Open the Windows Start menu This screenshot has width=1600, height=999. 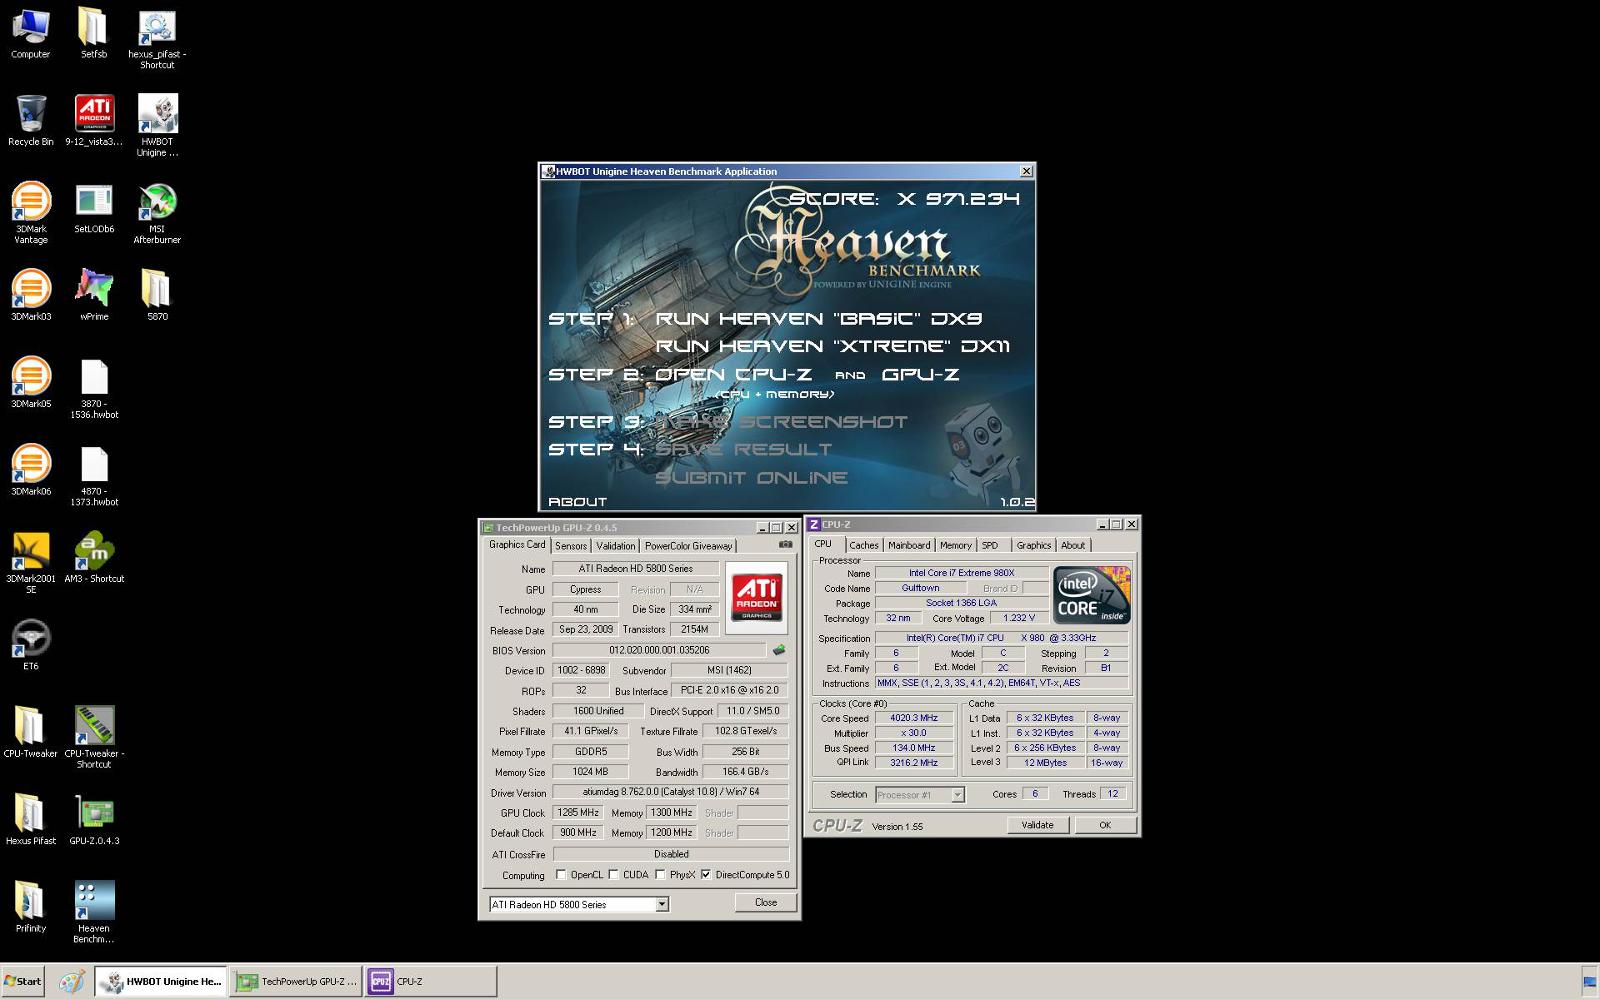[x=23, y=981]
